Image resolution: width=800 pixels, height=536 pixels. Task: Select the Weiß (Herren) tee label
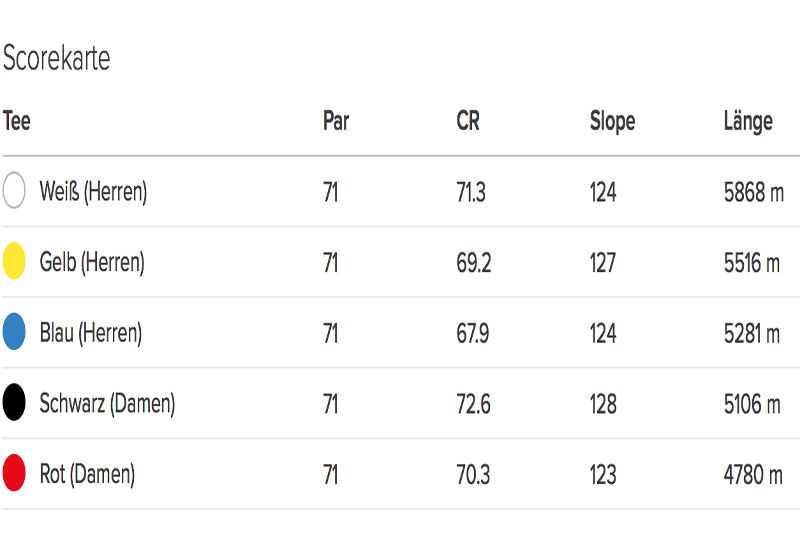tap(93, 192)
